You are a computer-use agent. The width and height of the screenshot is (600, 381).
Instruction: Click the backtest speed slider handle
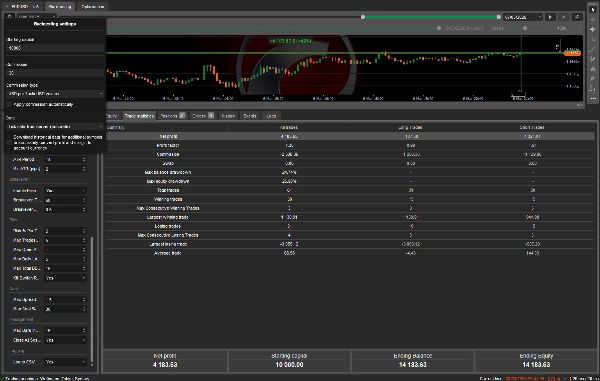point(525,28)
